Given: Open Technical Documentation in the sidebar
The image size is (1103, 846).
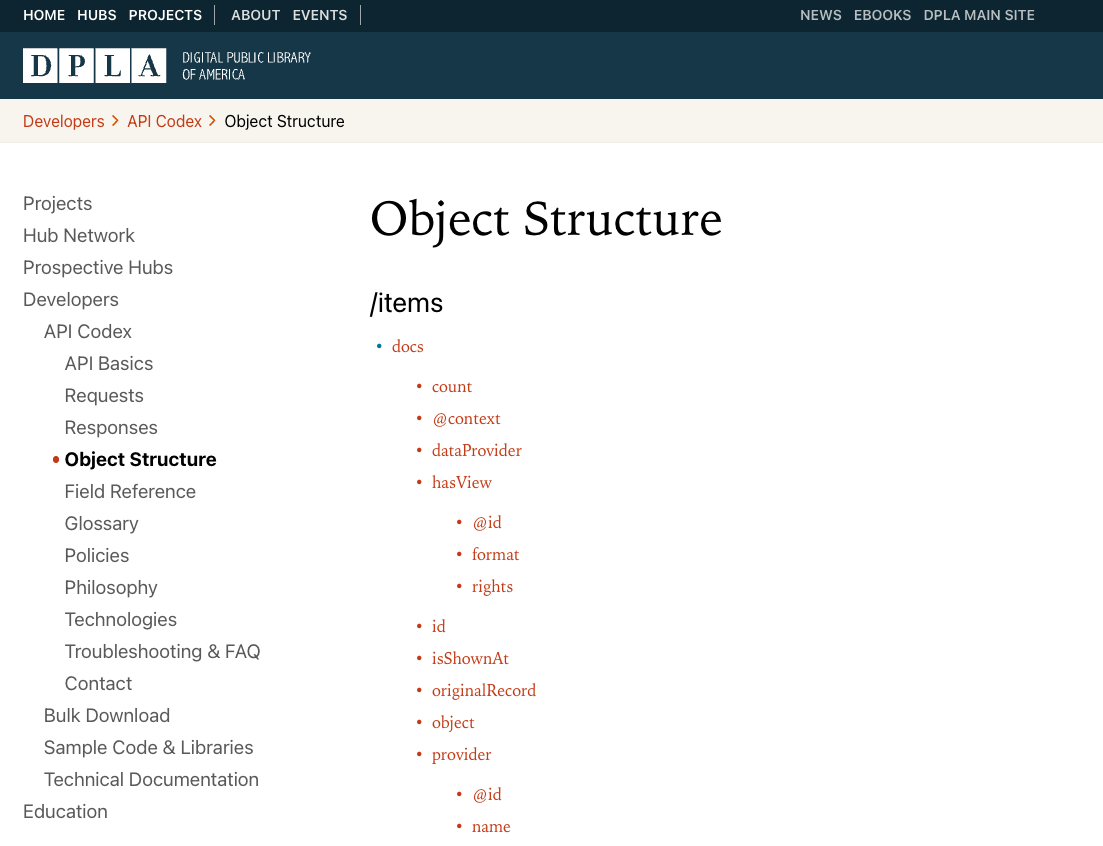Looking at the screenshot, I should tap(151, 780).
